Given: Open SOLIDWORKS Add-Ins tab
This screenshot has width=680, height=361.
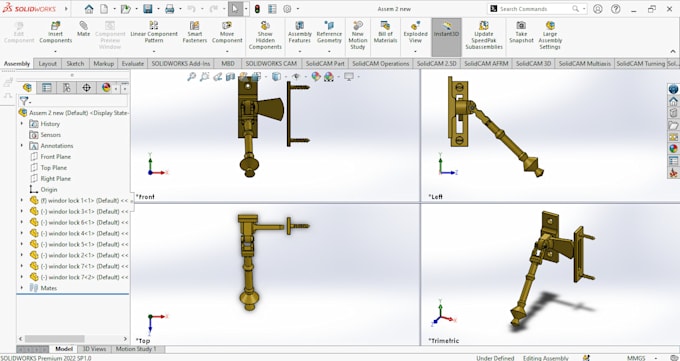Looking at the screenshot, I should [x=181, y=63].
